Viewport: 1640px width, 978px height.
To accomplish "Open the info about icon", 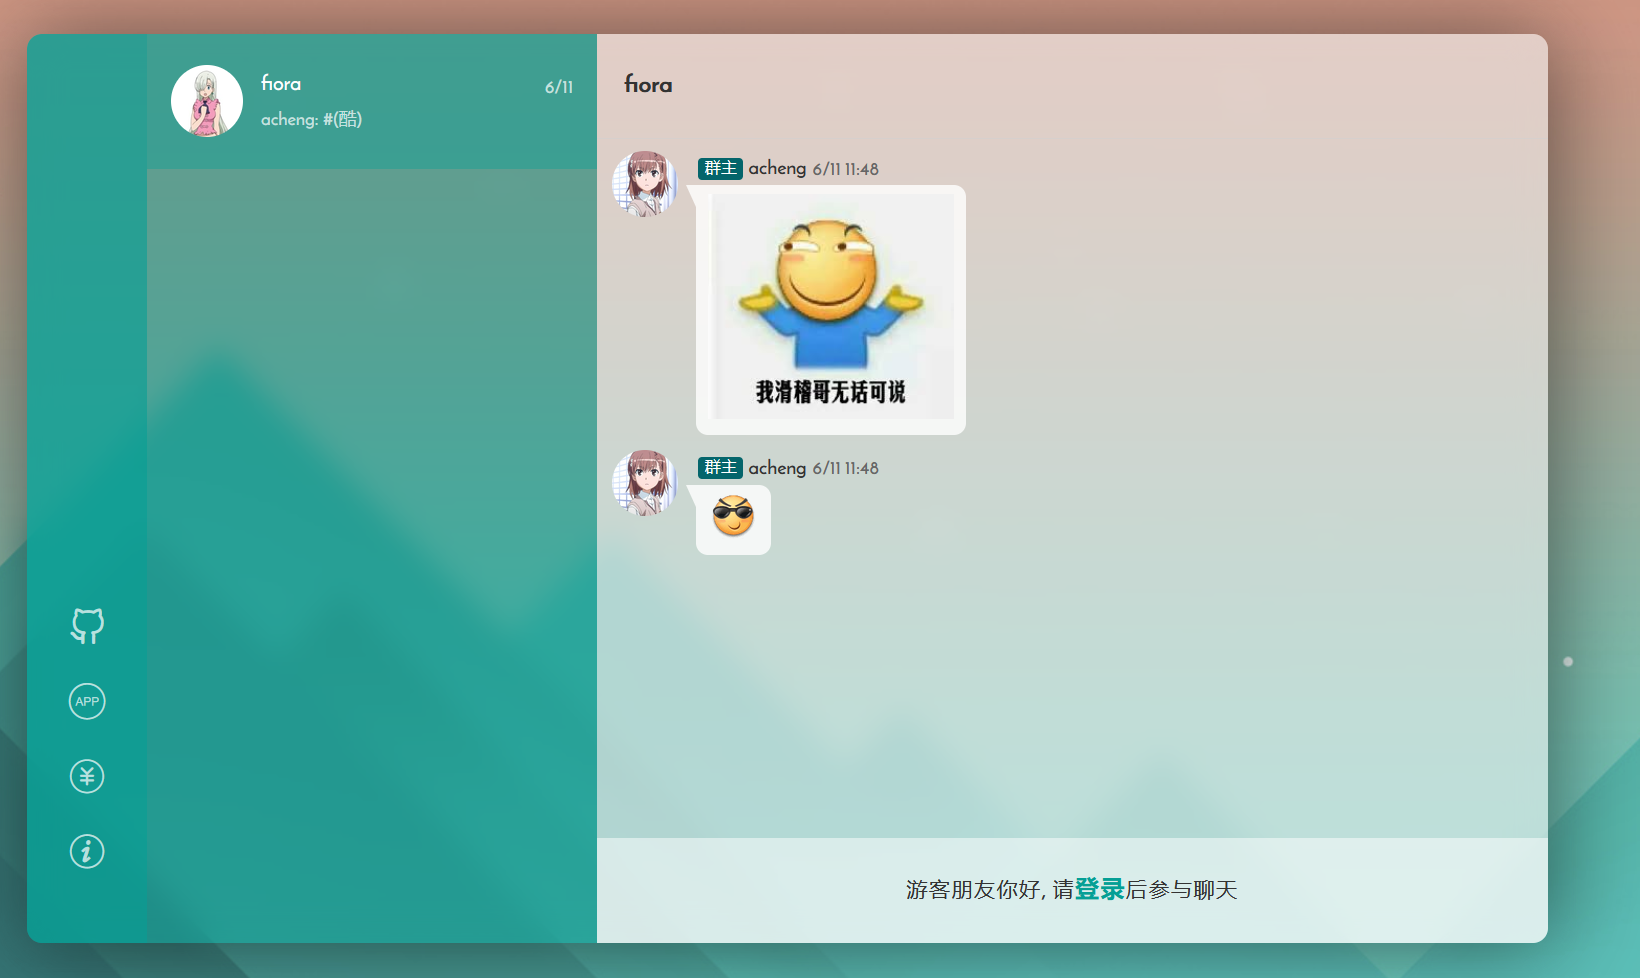I will (x=87, y=851).
